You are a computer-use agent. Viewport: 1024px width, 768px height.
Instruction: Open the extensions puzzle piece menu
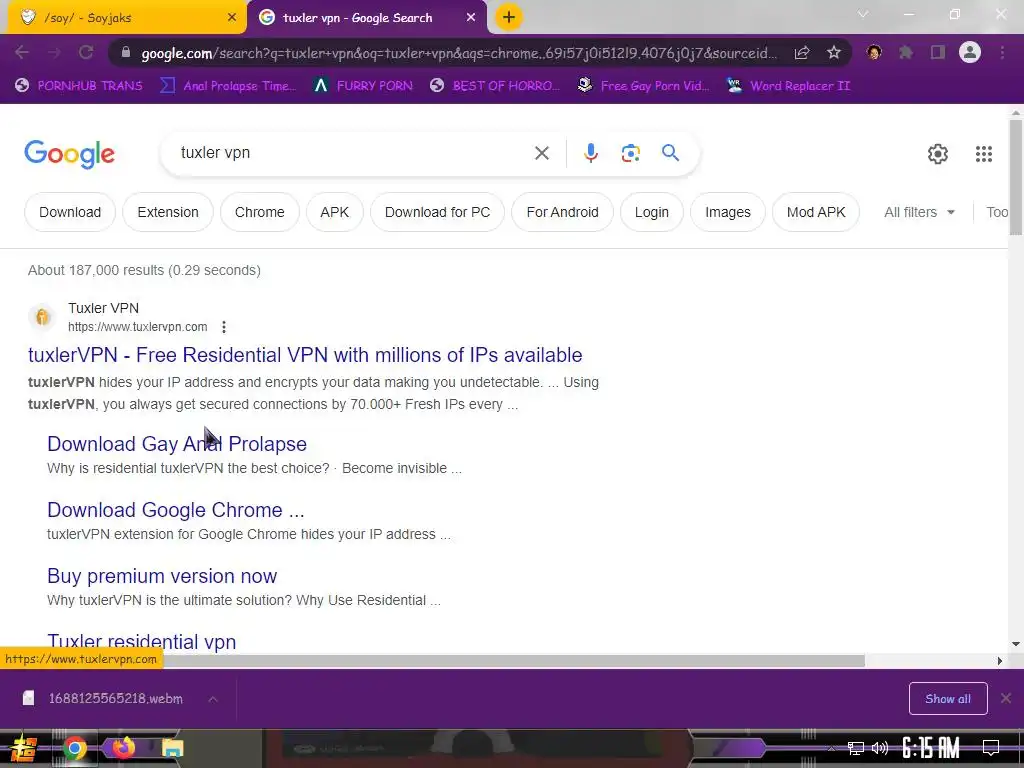coord(906,52)
